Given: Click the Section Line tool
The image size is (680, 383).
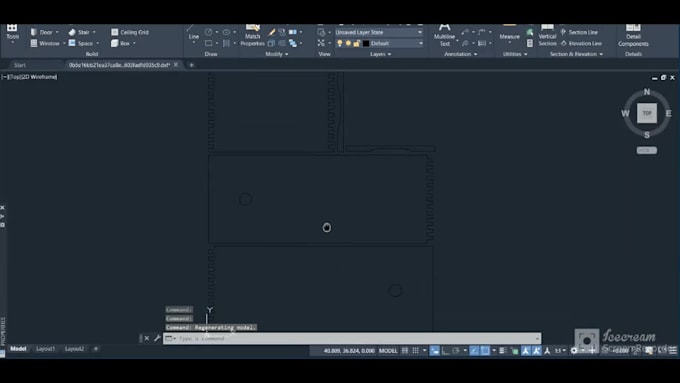Looking at the screenshot, I should 579,32.
